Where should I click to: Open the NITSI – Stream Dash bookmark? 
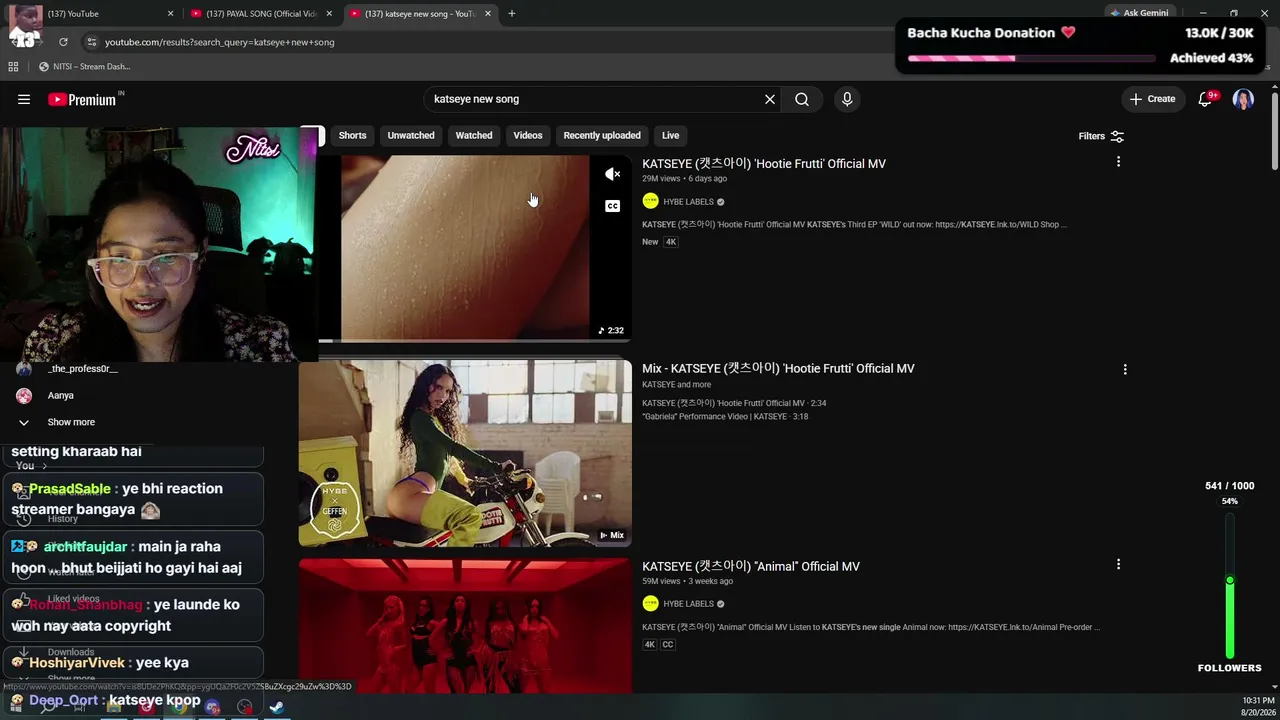pos(85,66)
